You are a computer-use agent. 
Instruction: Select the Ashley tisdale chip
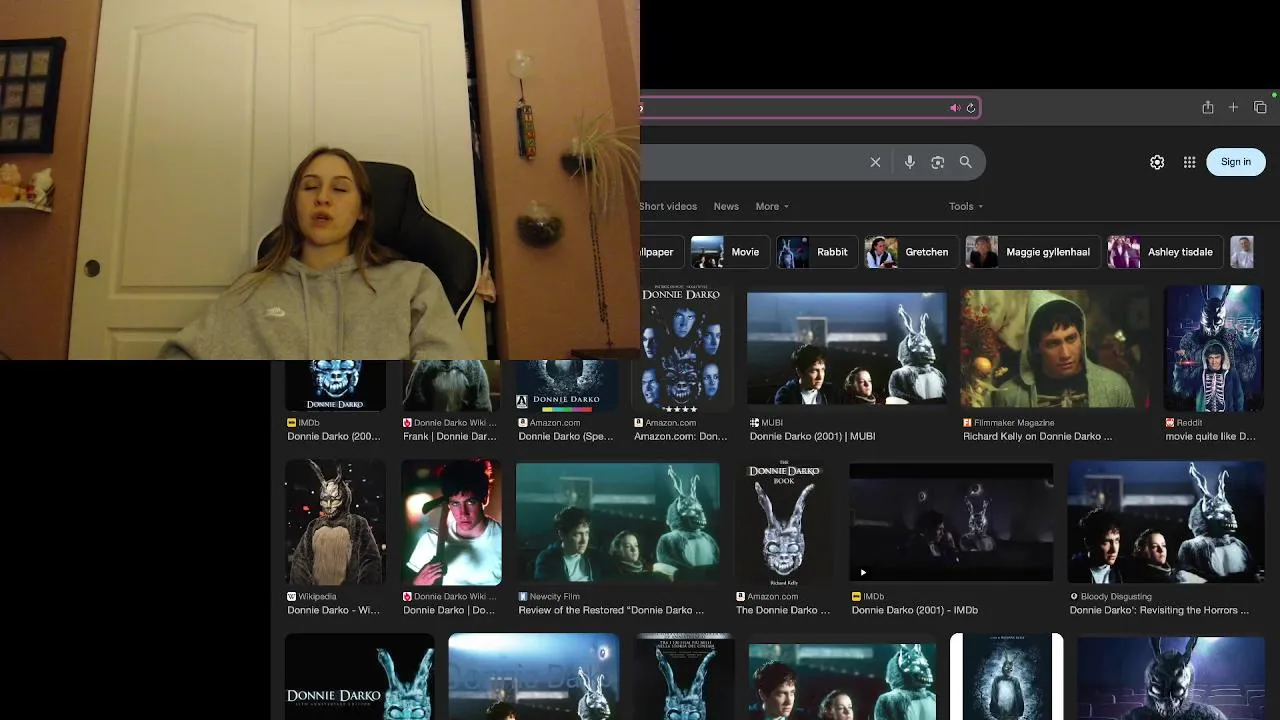pyautogui.click(x=1166, y=252)
